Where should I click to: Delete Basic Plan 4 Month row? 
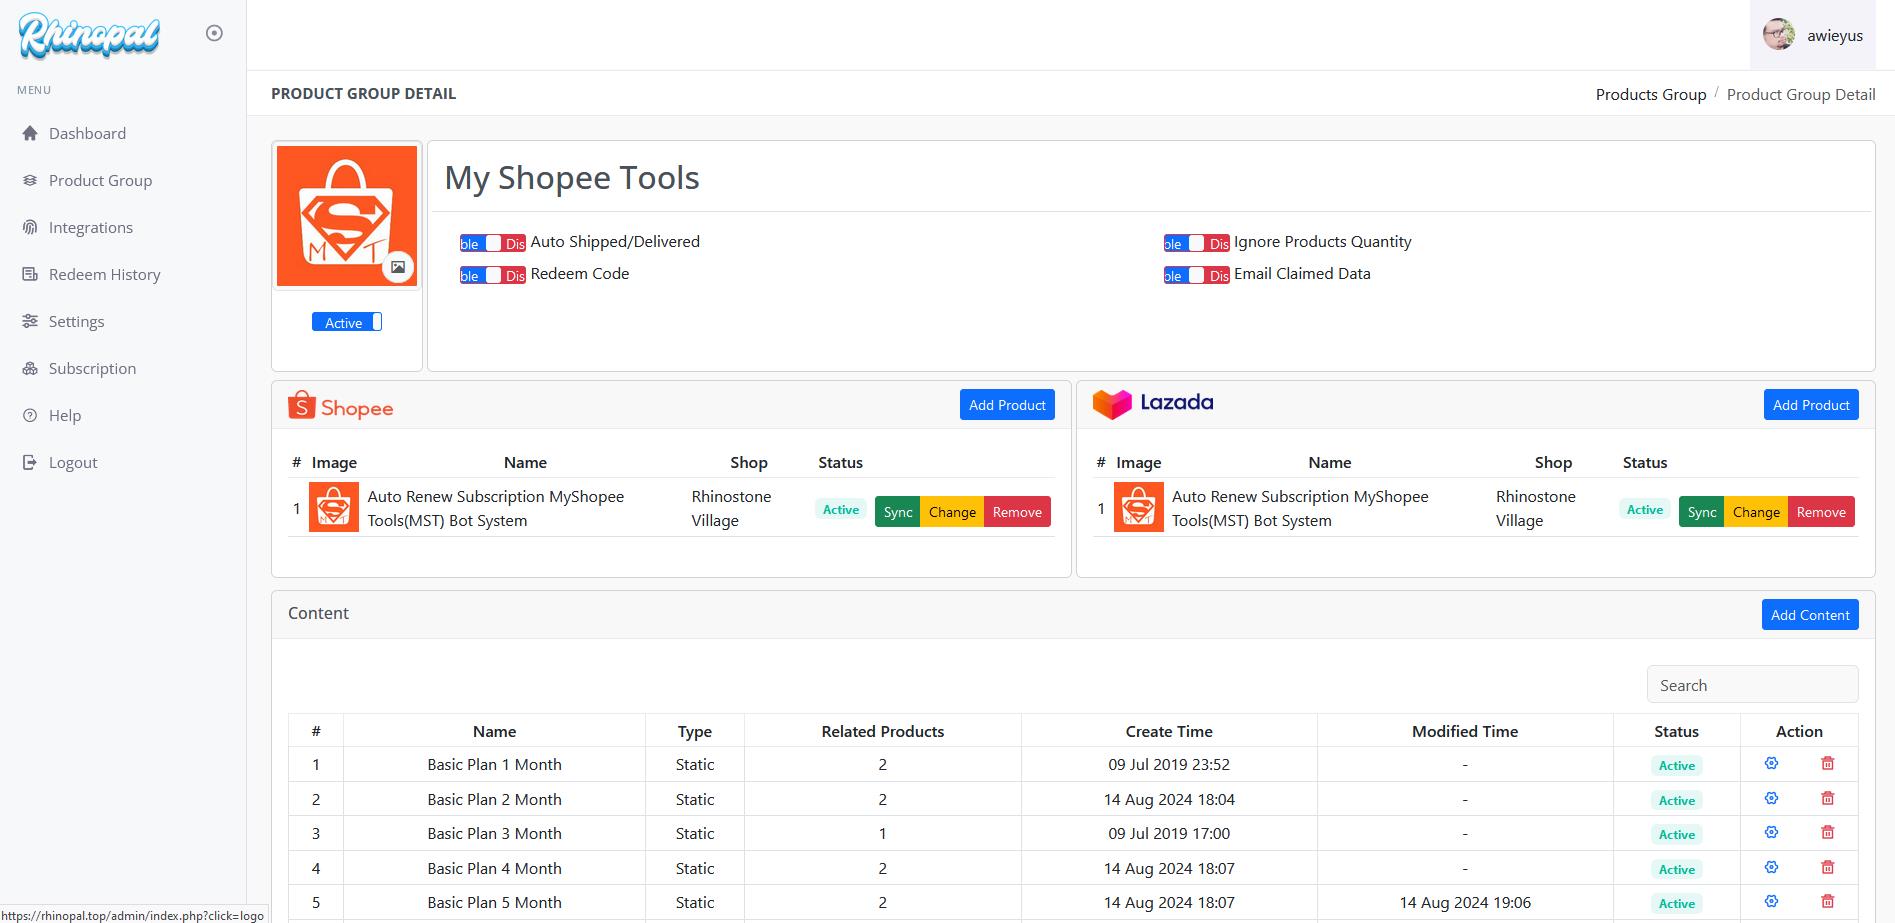1827,867
